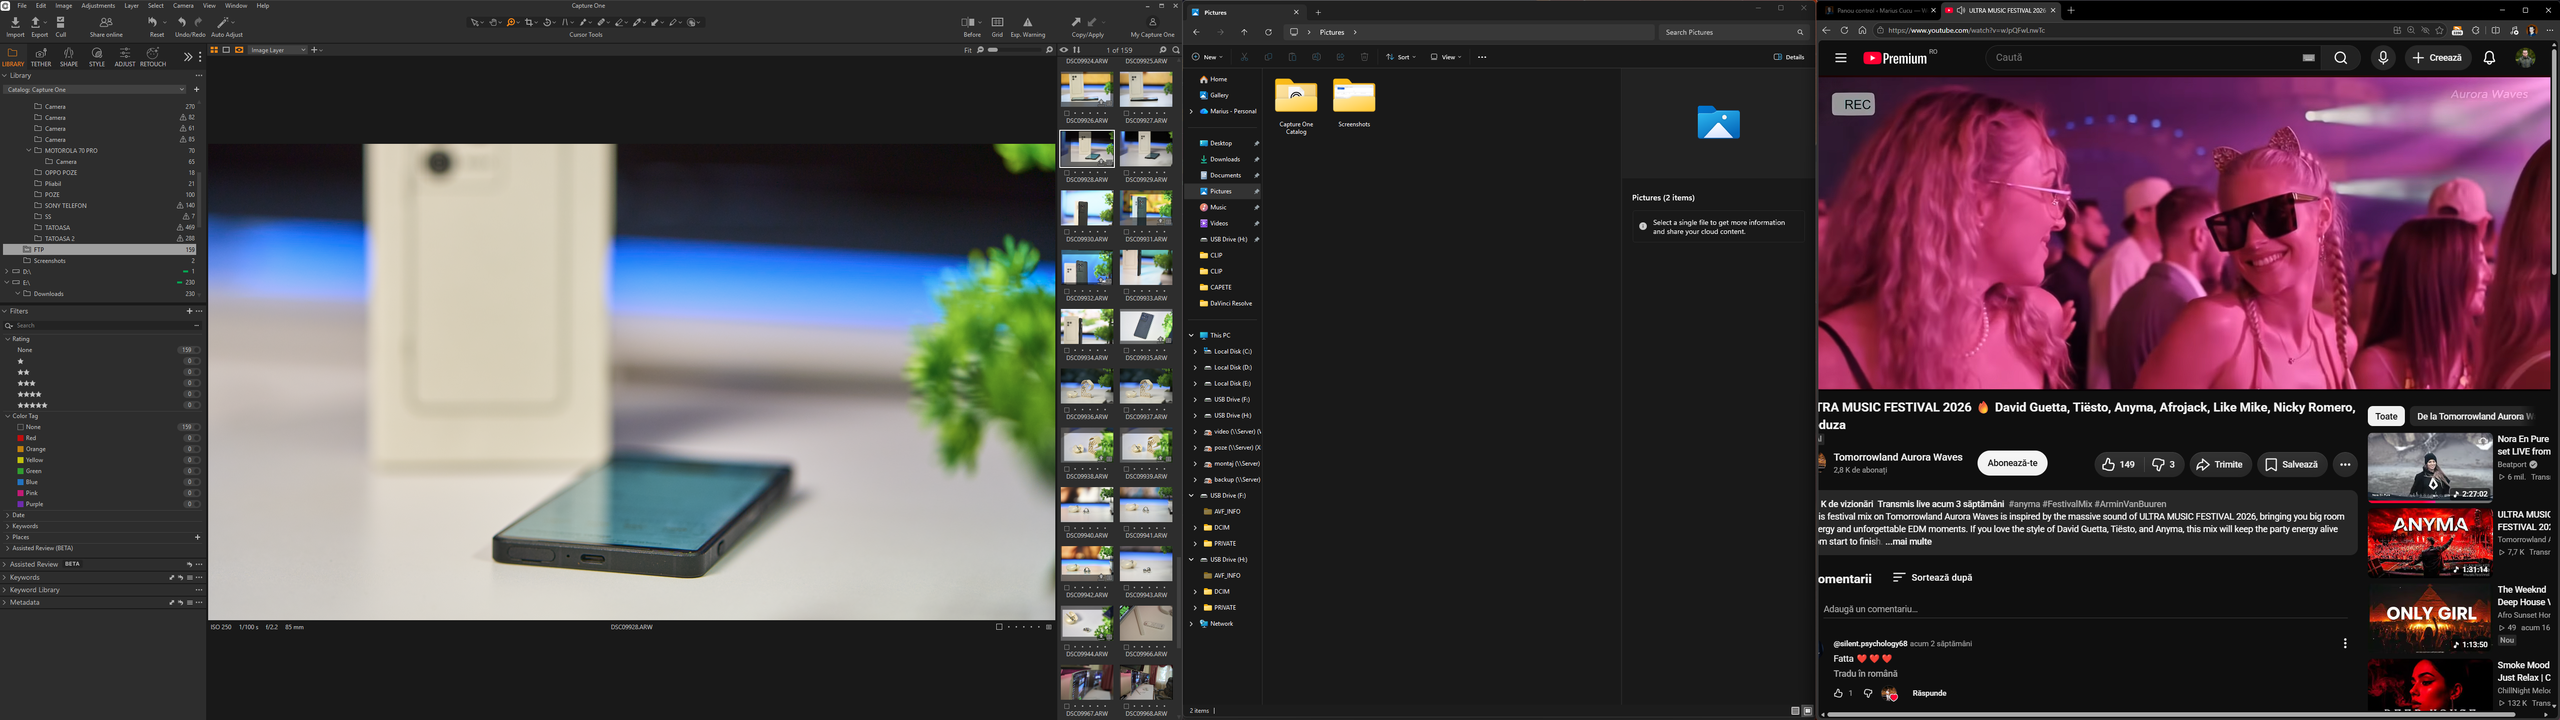The width and height of the screenshot is (2560, 720).
Task: Expand the Metadata panel
Action: coord(5,603)
